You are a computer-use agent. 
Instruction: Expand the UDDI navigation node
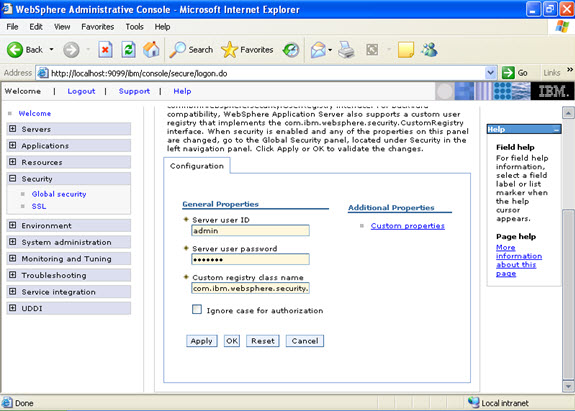pyautogui.click(x=12, y=308)
